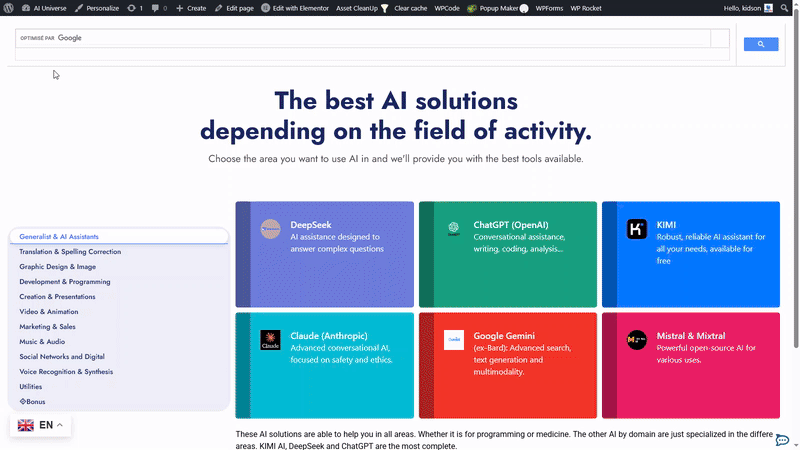The height and width of the screenshot is (450, 800).
Task: Click the blue search button
Action: (761, 44)
